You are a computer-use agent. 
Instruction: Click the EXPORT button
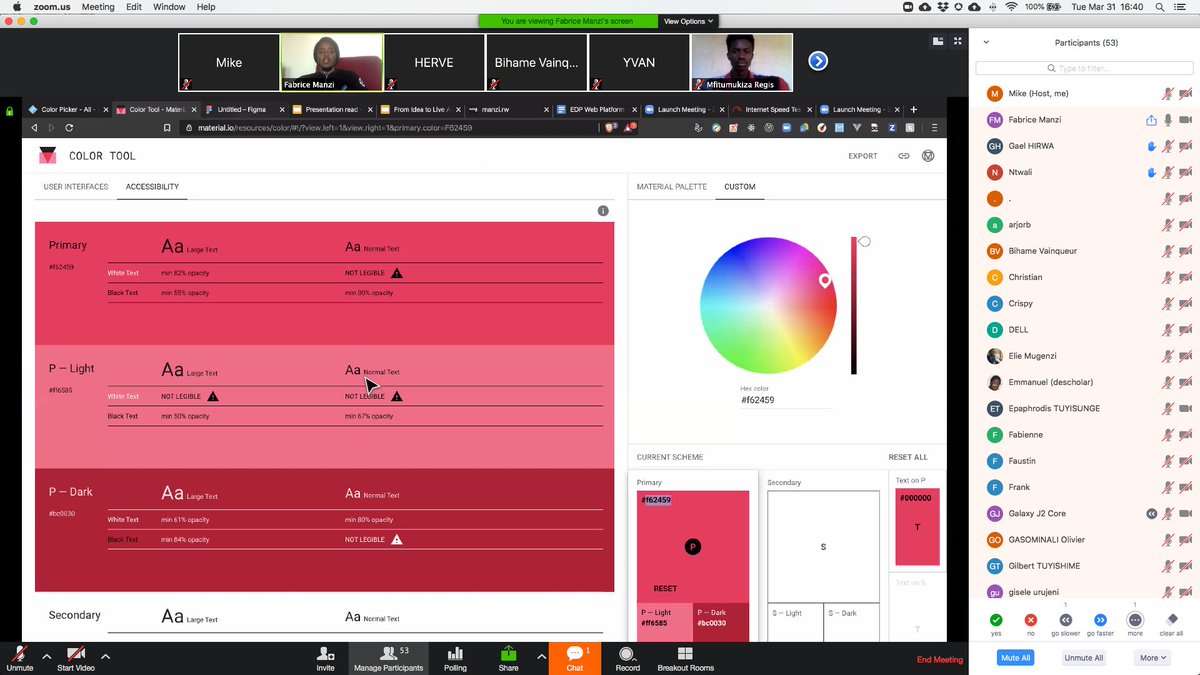tap(863, 156)
